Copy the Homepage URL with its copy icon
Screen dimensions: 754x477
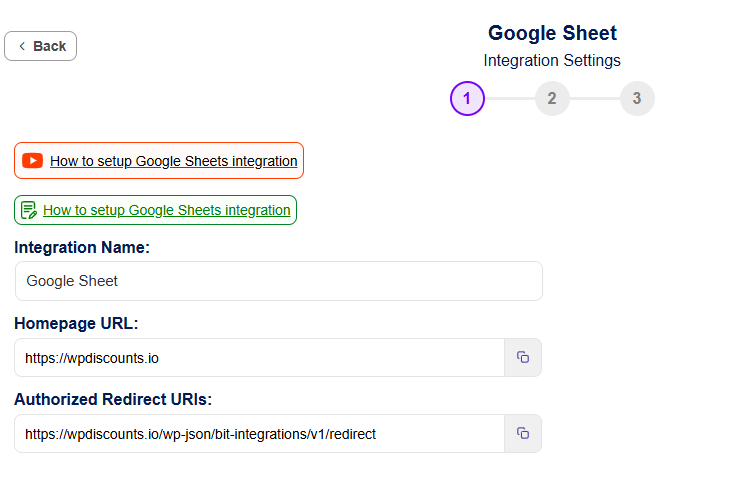[523, 357]
